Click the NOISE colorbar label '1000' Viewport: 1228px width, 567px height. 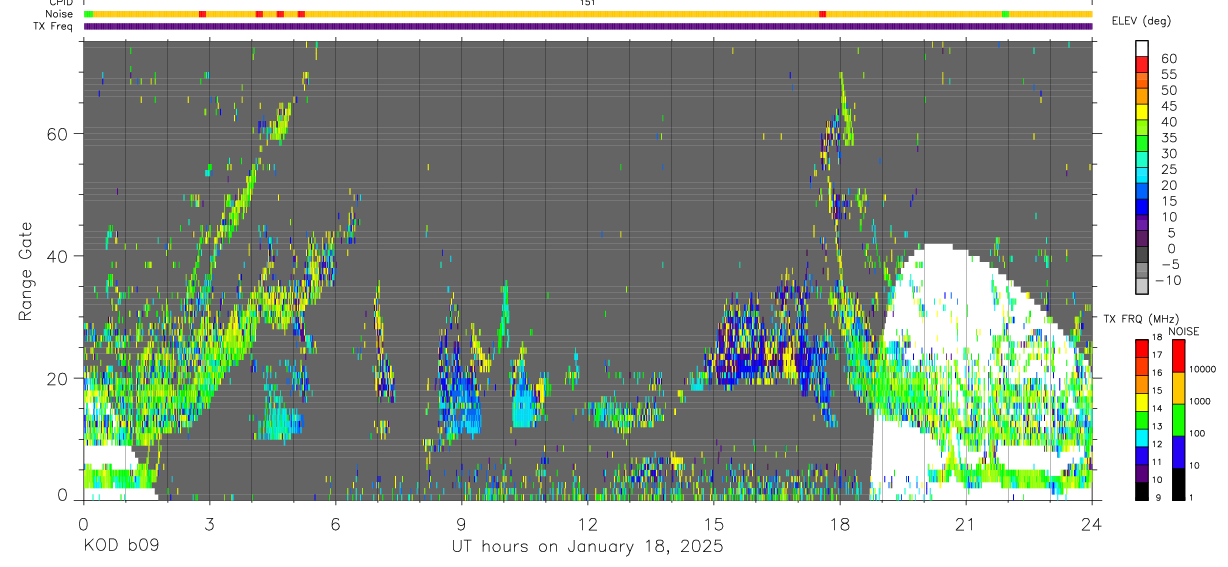[x=1200, y=401]
